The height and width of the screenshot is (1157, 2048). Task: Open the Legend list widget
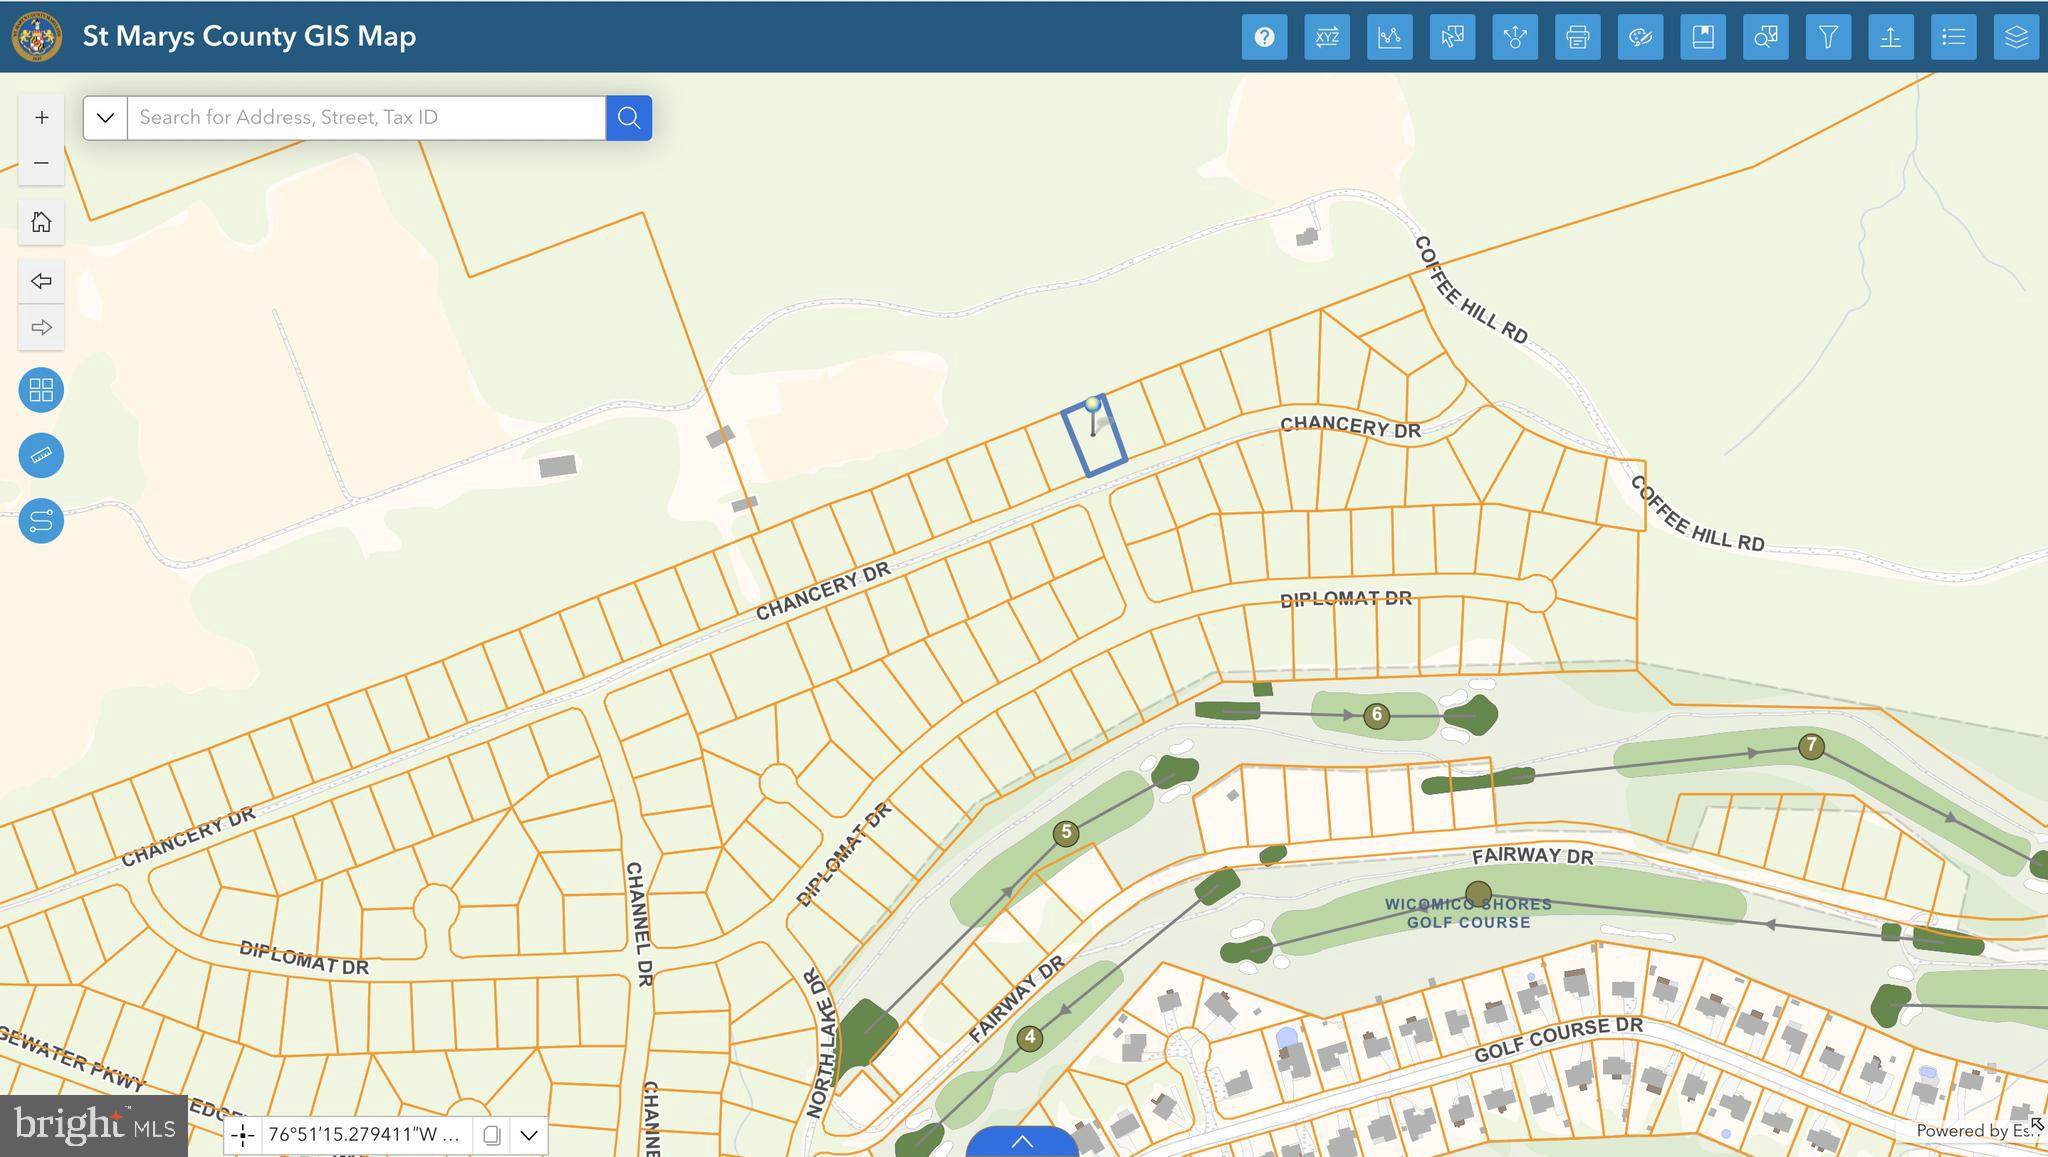point(1953,37)
